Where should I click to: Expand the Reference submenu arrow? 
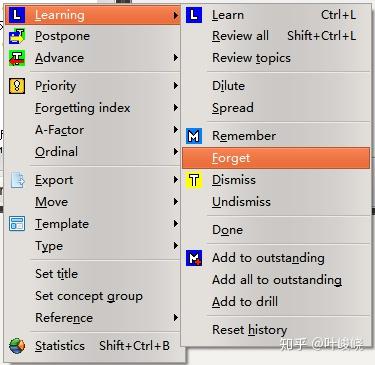coord(176,318)
